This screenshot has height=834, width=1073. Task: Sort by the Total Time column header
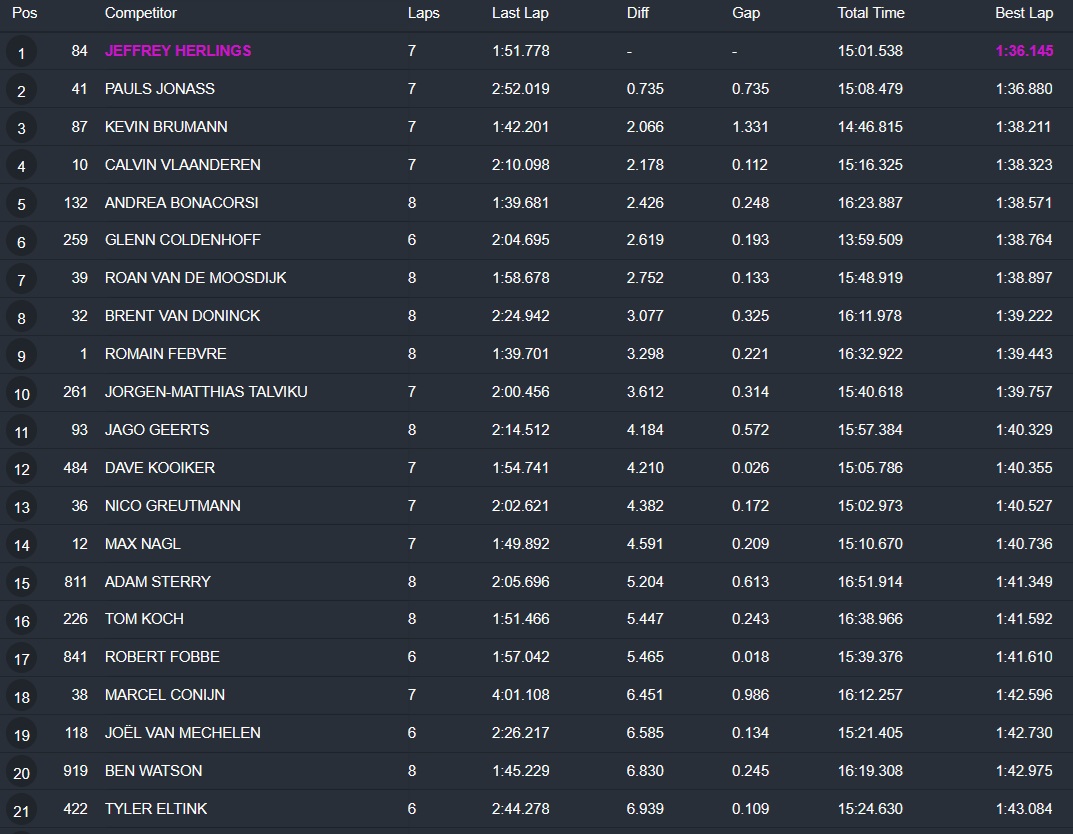point(870,13)
